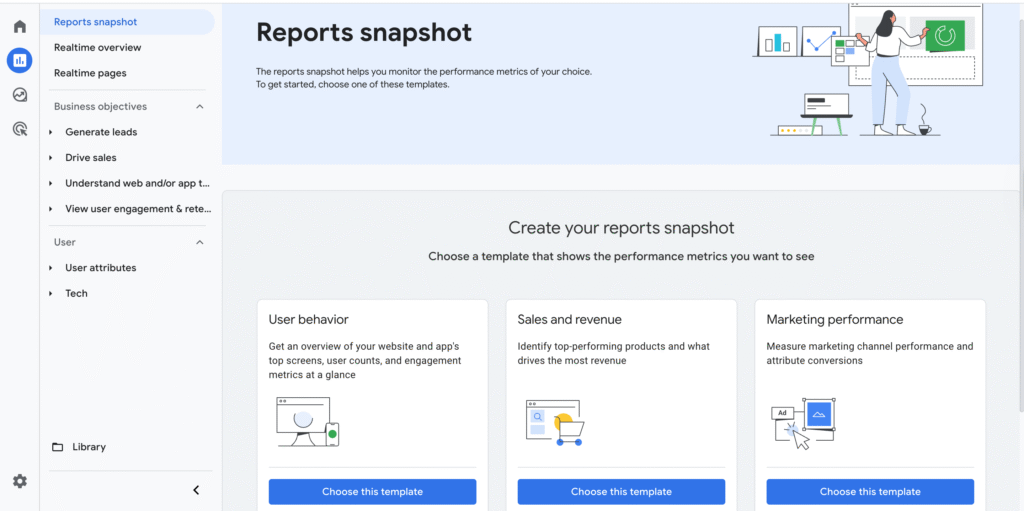1024x511 pixels.
Task: Click the User behavior card title
Action: (x=309, y=320)
